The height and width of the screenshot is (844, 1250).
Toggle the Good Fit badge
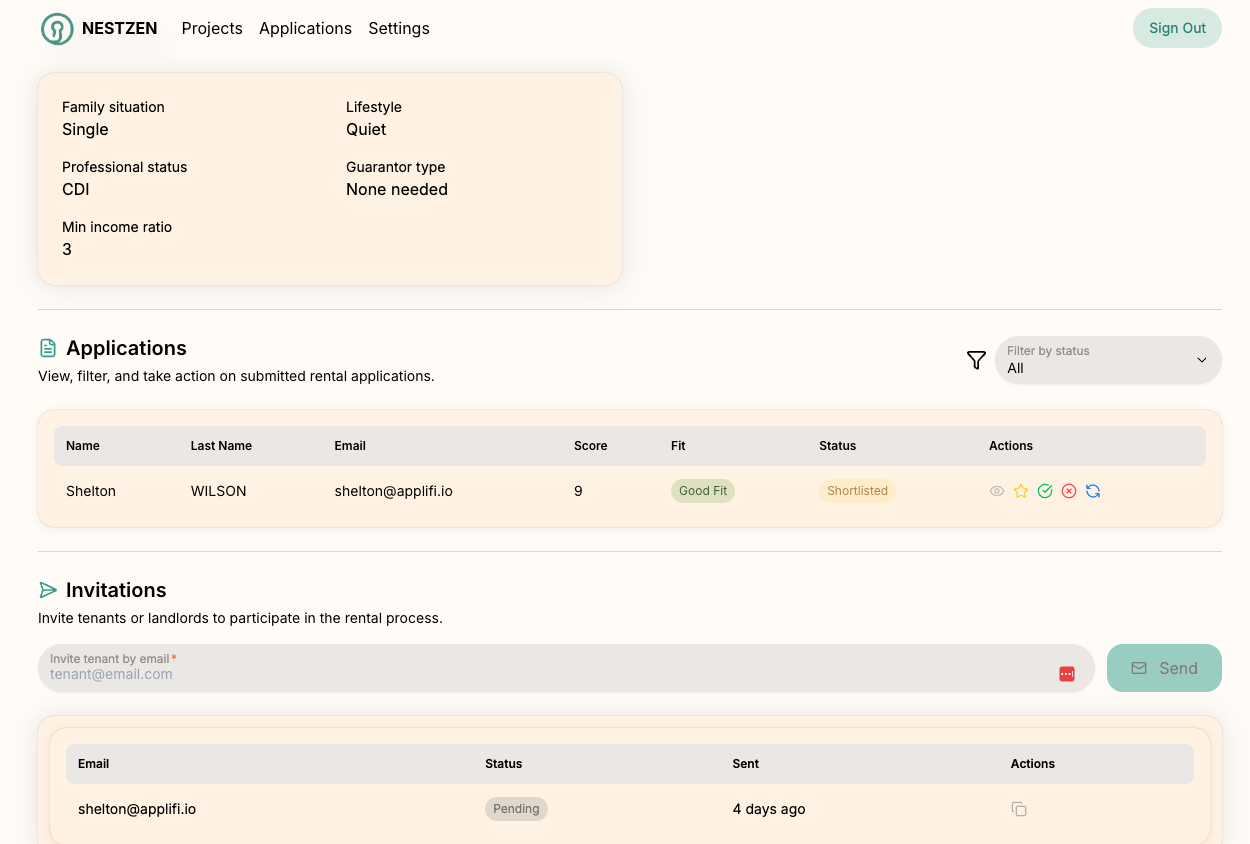point(702,491)
